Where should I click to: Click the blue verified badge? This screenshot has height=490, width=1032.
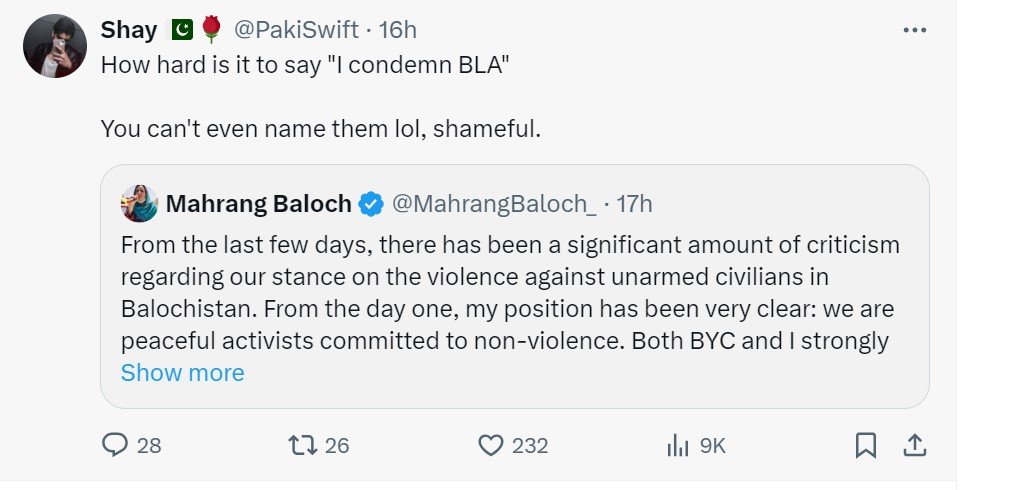pyautogui.click(x=371, y=204)
